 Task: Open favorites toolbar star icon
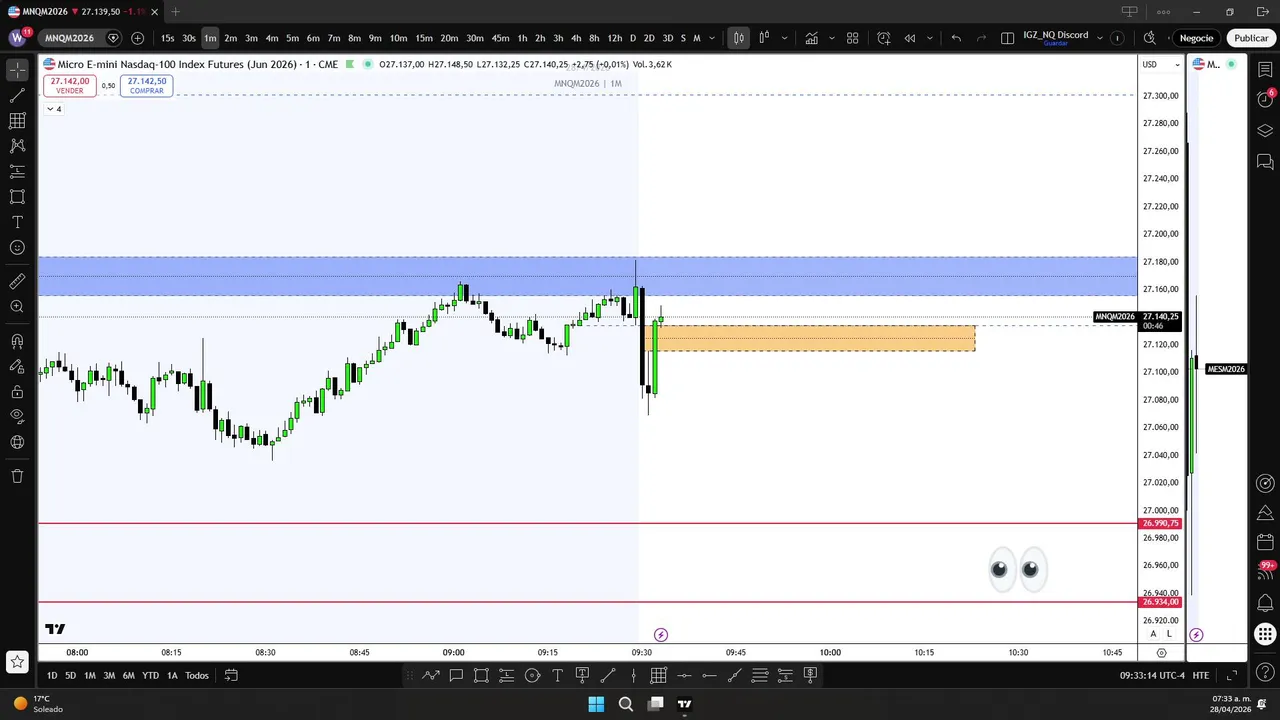pyautogui.click(x=17, y=661)
